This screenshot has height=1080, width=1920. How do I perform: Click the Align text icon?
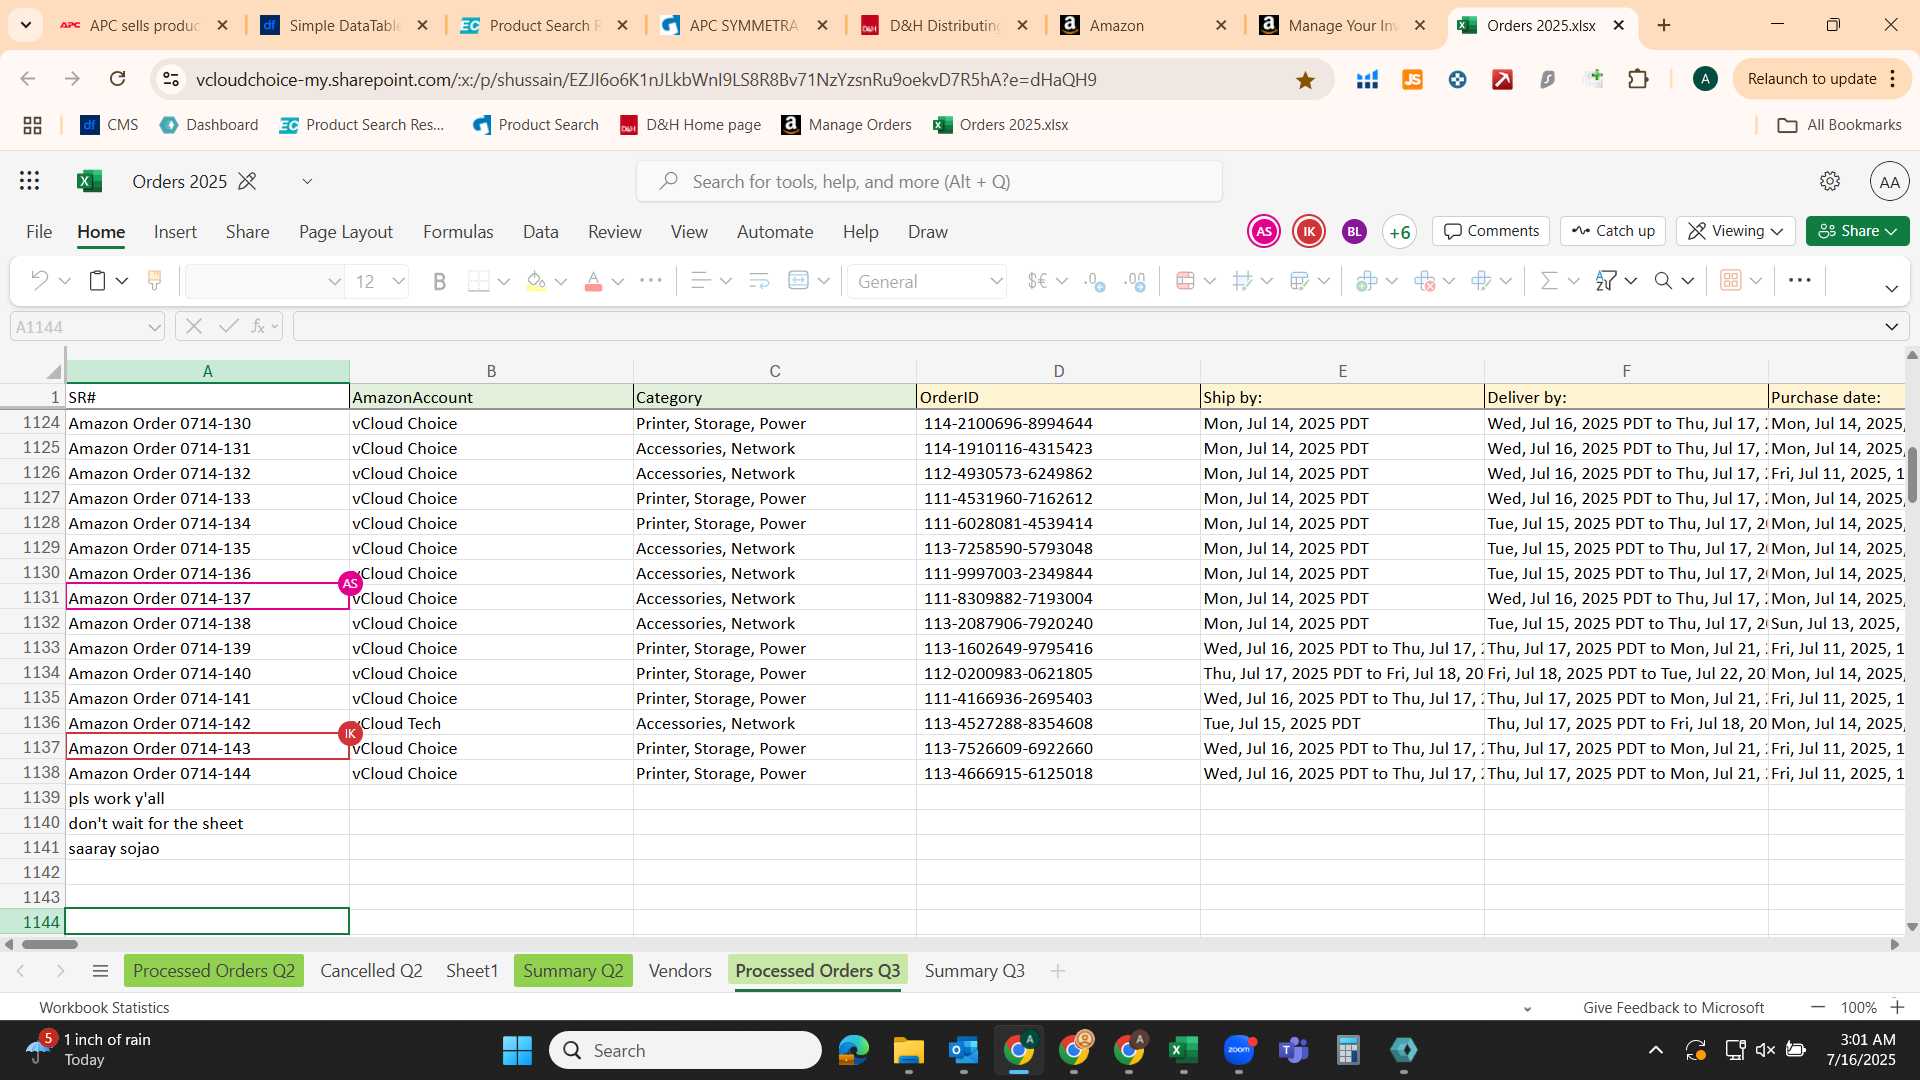pyautogui.click(x=701, y=281)
